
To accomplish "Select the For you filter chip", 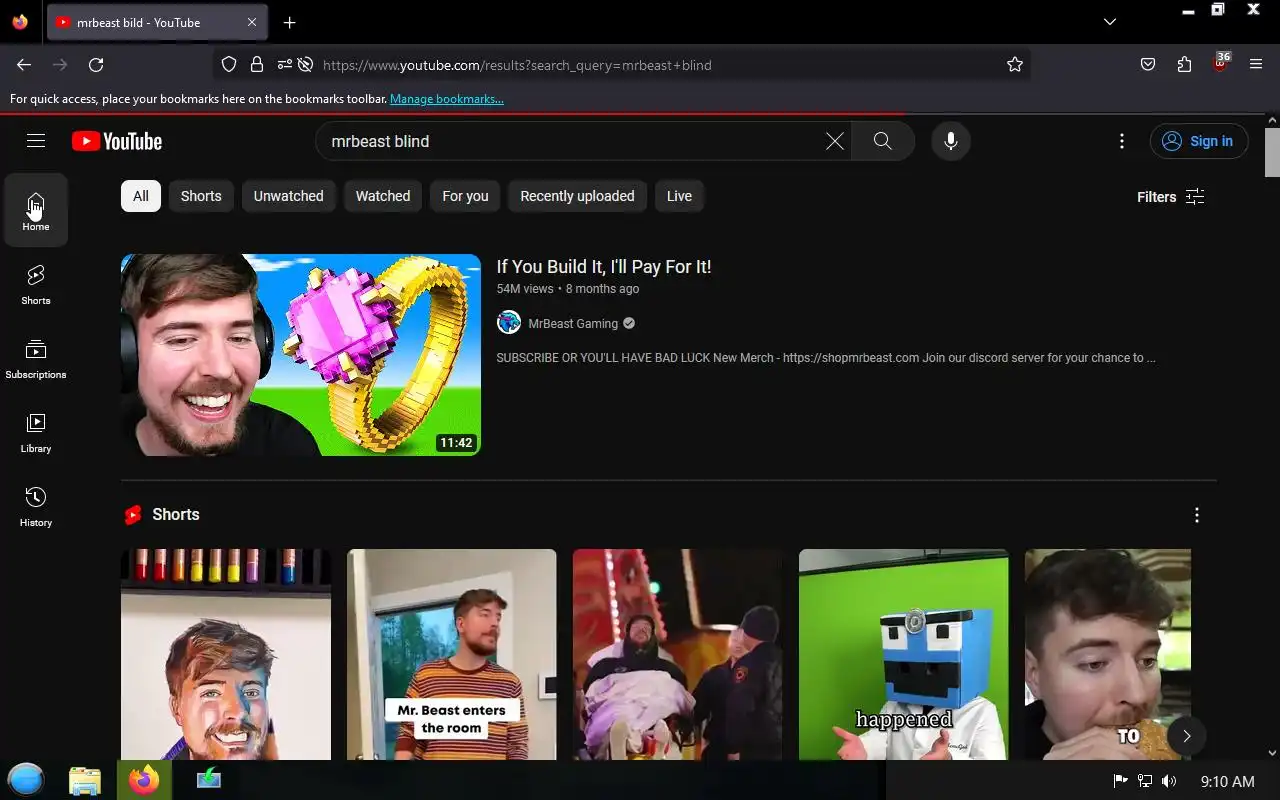I will (x=466, y=196).
